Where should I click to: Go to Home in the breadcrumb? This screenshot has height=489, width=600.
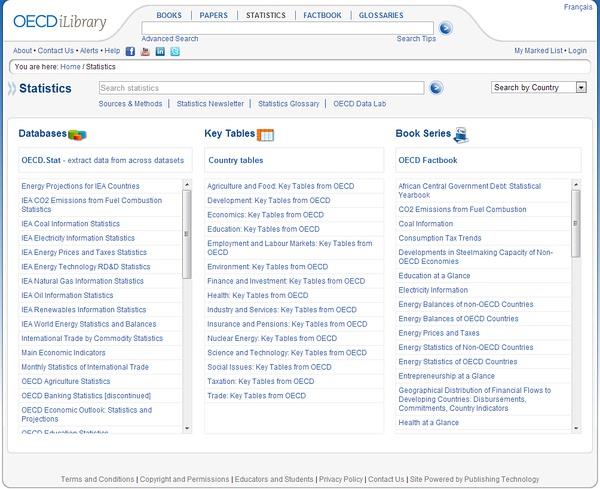click(70, 67)
